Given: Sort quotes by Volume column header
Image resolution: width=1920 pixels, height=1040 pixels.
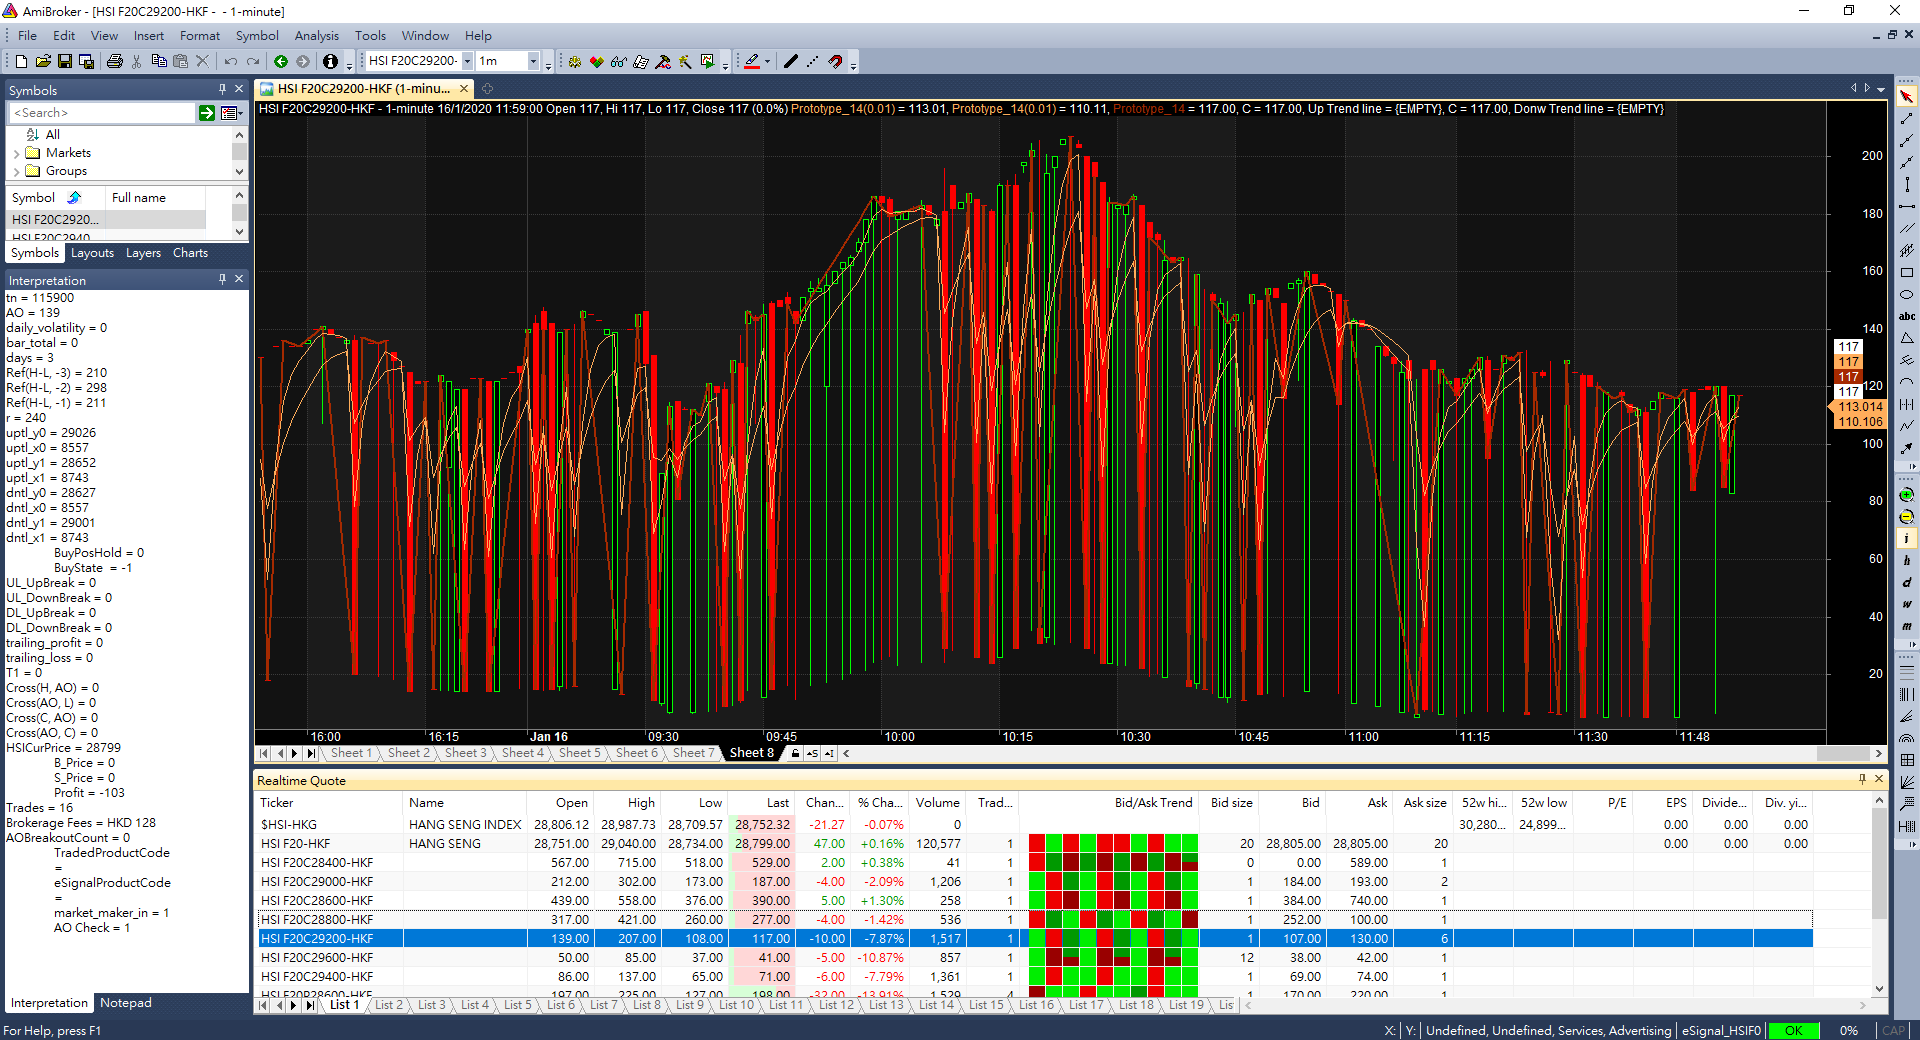Looking at the screenshot, I should (937, 802).
